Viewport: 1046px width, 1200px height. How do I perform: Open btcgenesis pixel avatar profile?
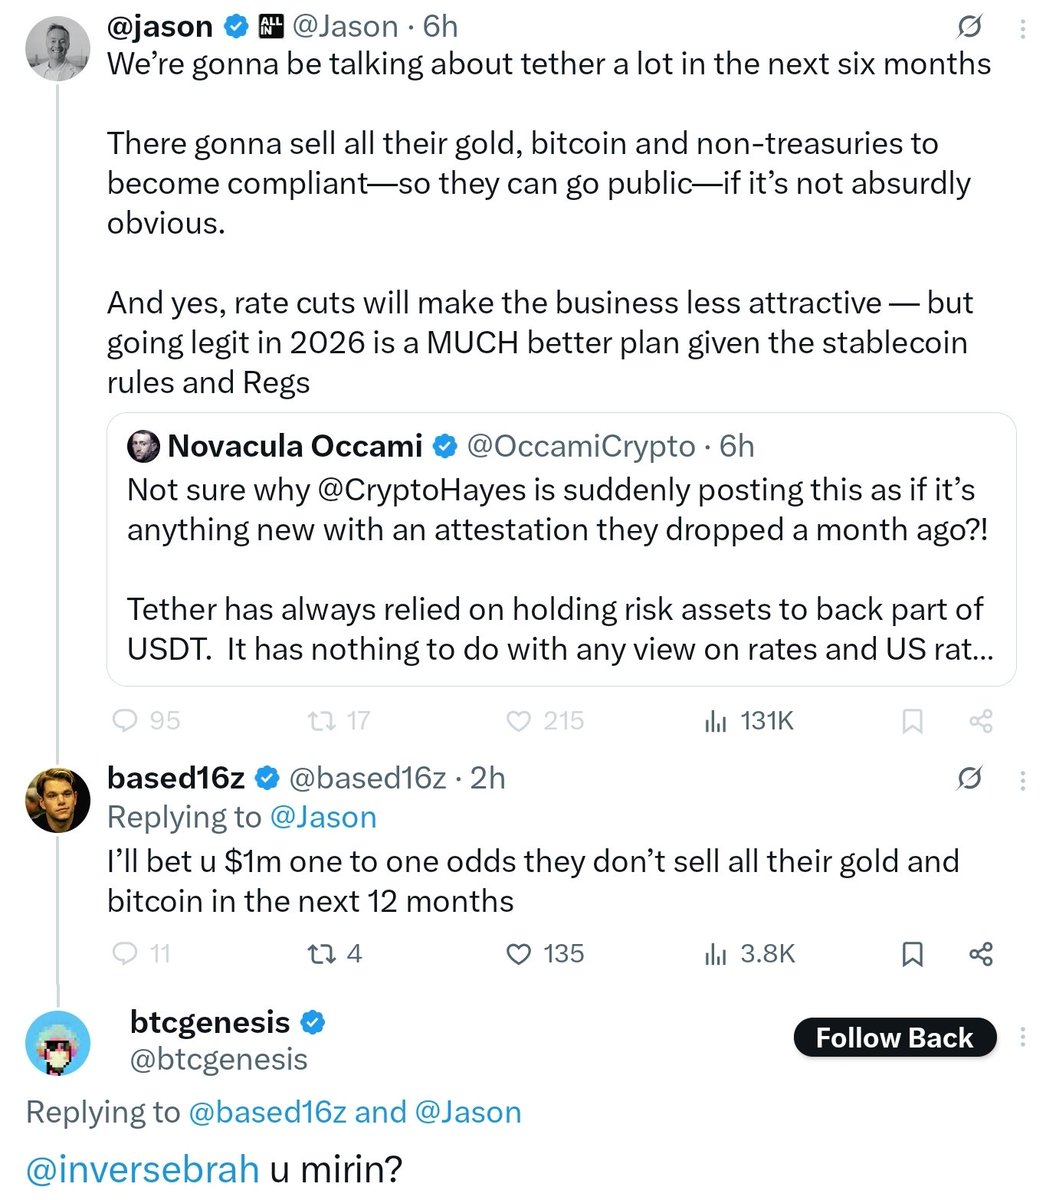click(58, 1044)
